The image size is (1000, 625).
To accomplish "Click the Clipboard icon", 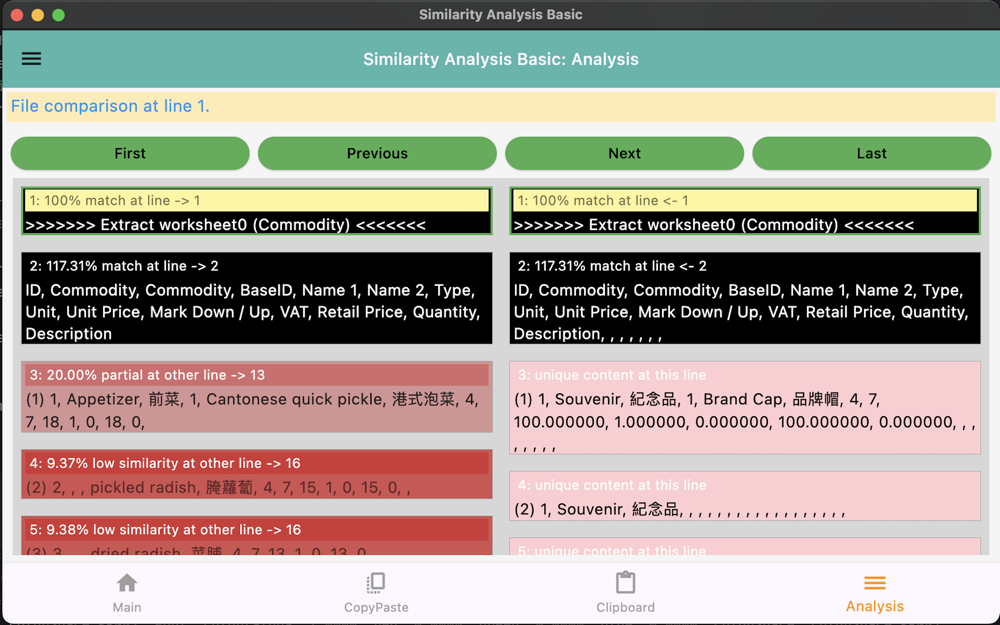I will [x=625, y=583].
